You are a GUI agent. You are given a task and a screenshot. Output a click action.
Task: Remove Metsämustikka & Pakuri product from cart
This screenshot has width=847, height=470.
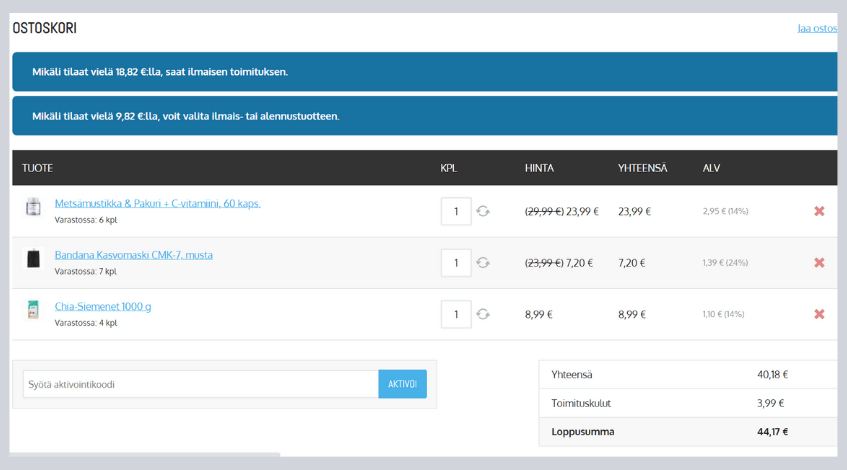819,211
